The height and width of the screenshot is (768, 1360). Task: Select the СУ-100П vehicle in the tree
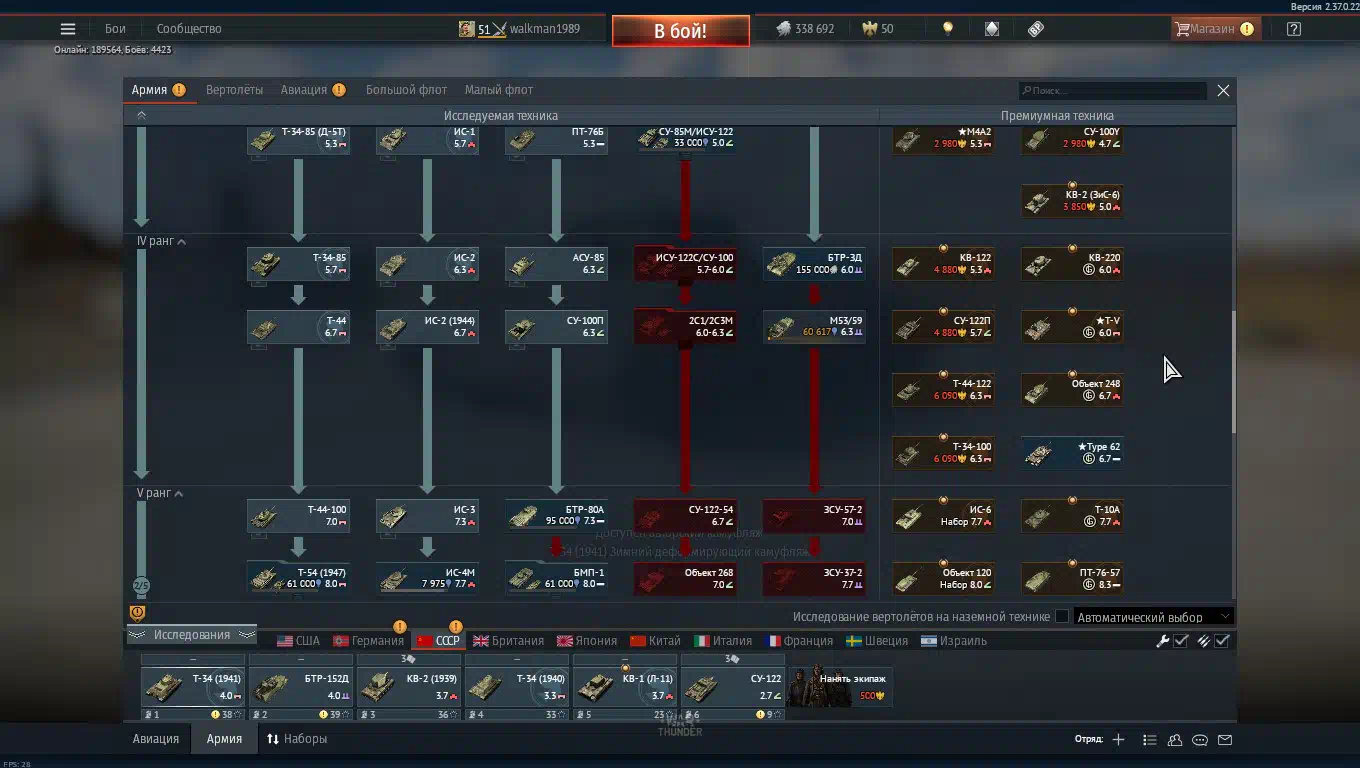[x=556, y=327]
